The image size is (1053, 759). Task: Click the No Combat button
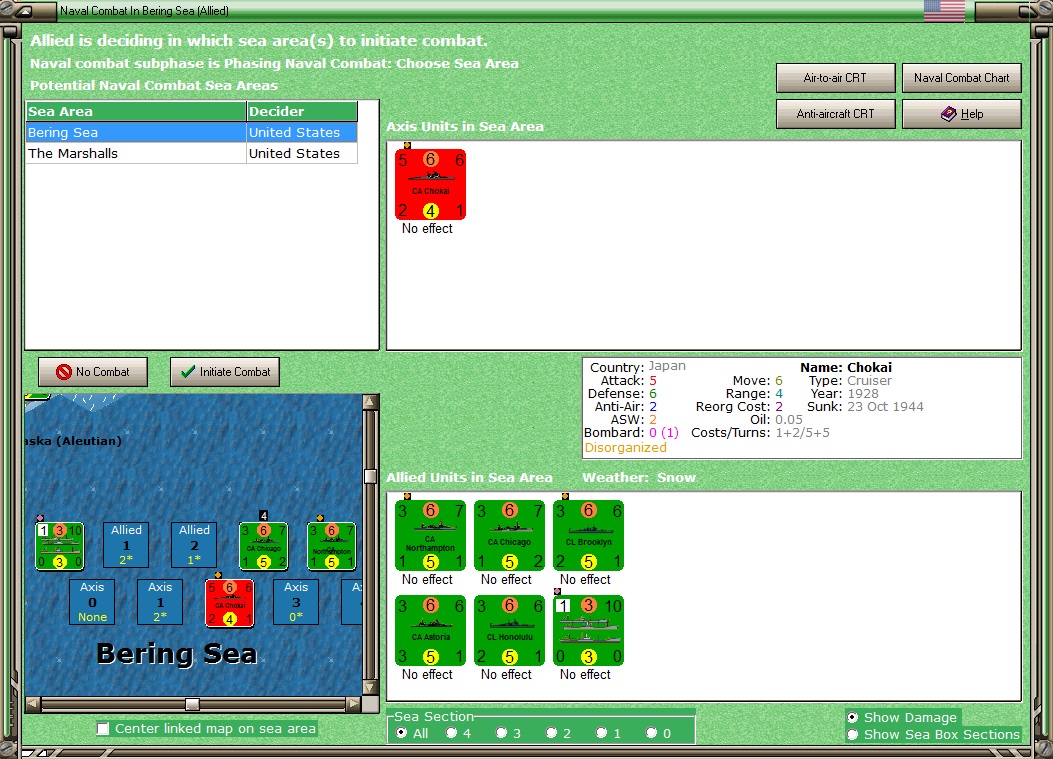[x=93, y=372]
